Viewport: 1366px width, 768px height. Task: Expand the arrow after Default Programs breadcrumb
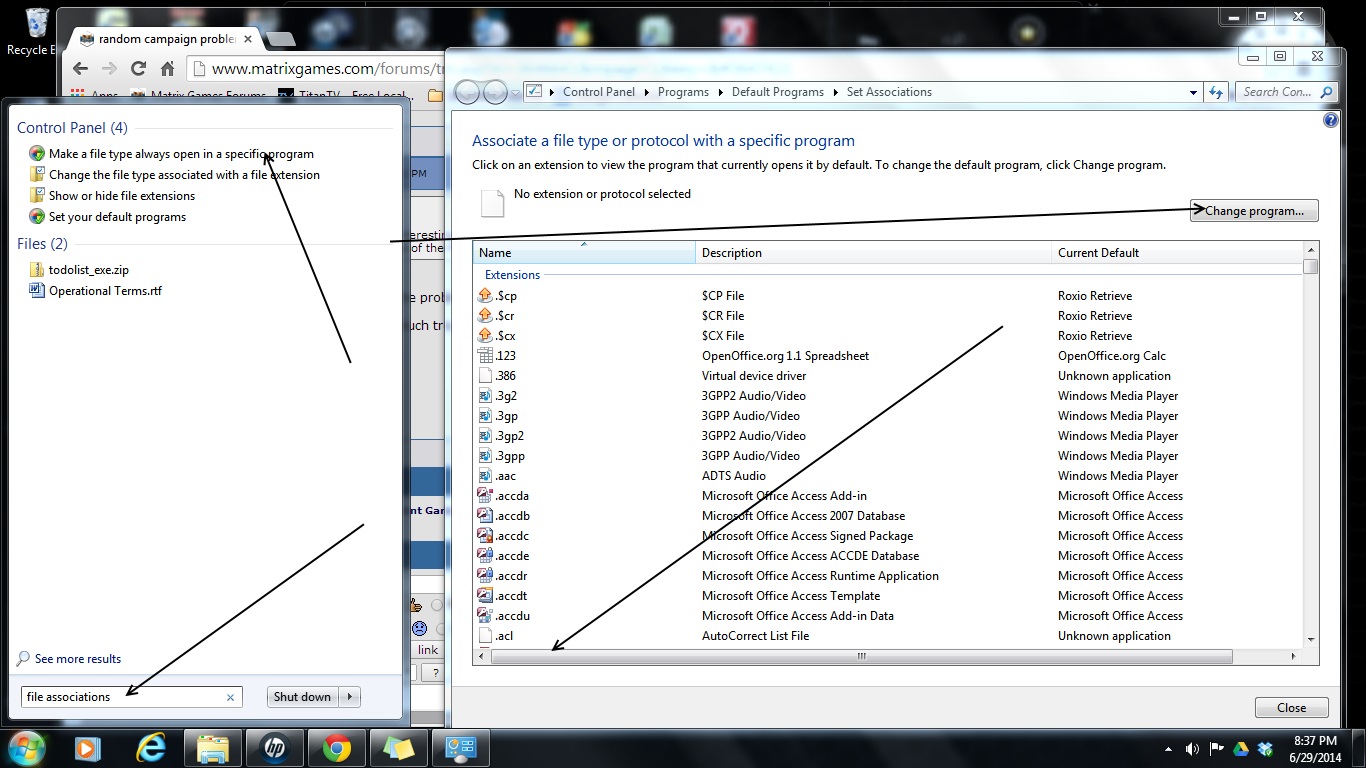[x=835, y=92]
